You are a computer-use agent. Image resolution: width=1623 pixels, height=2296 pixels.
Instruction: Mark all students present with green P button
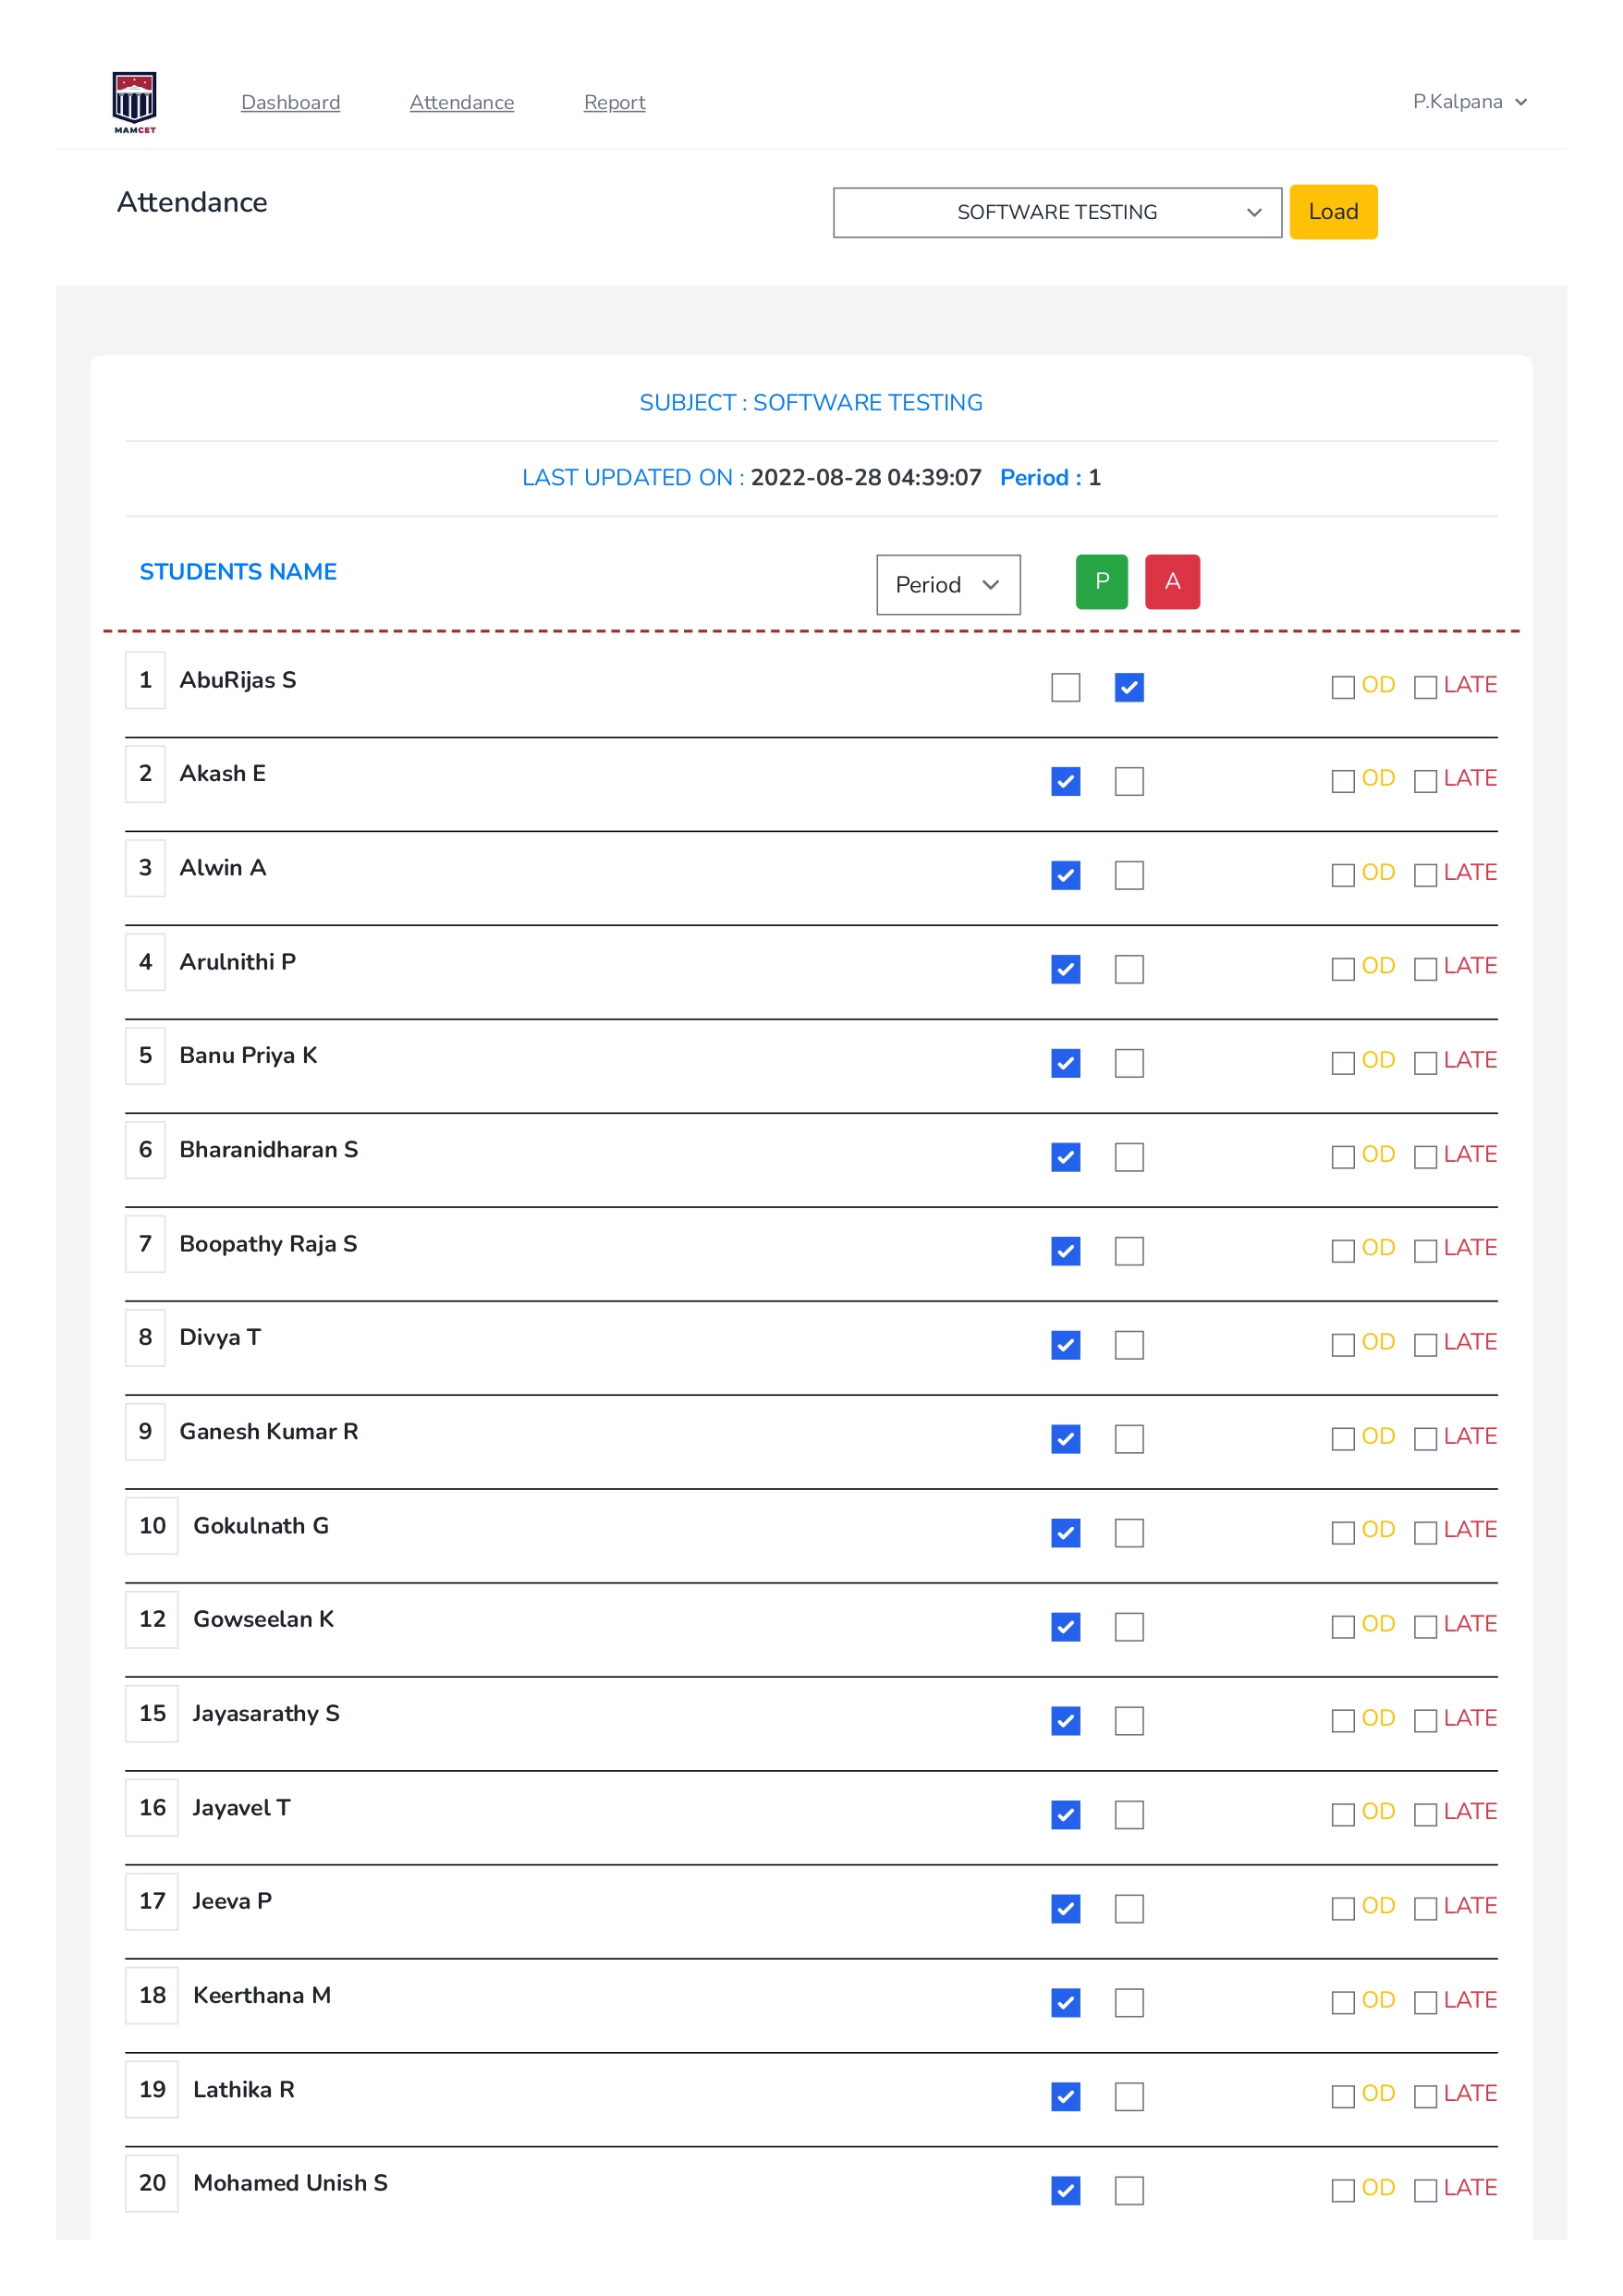click(x=1101, y=581)
